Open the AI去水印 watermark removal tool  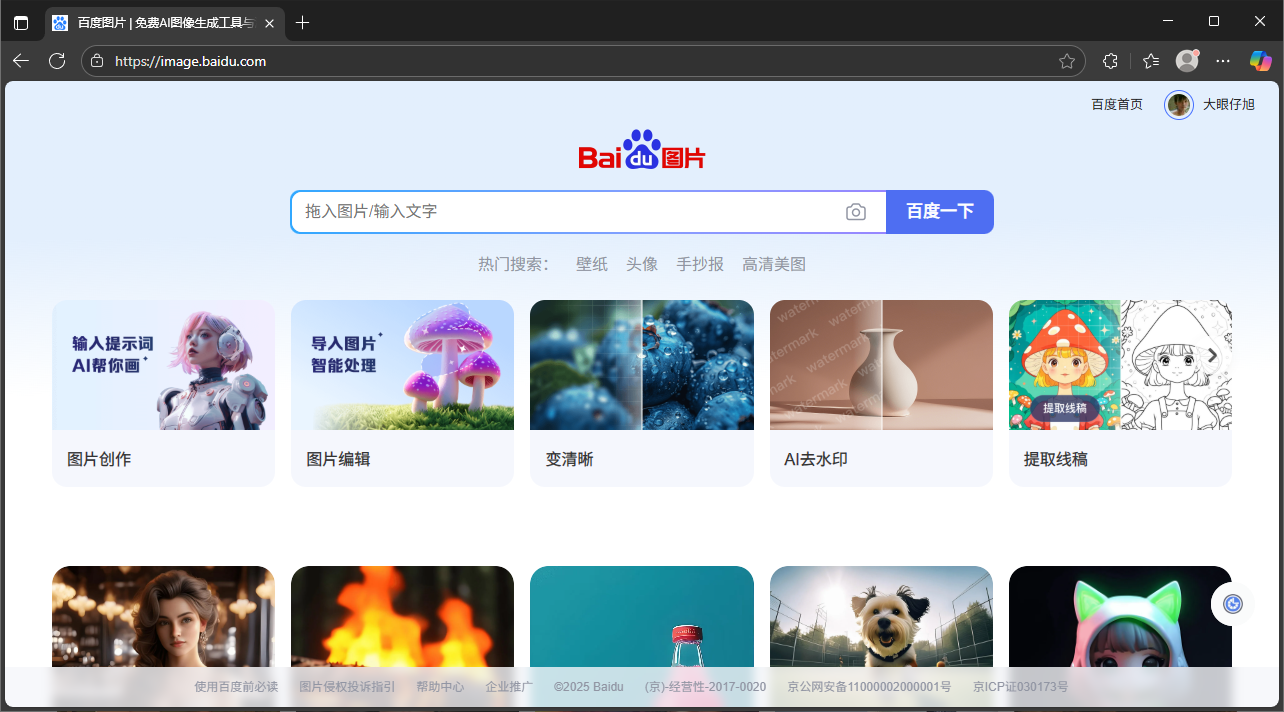[x=880, y=393]
